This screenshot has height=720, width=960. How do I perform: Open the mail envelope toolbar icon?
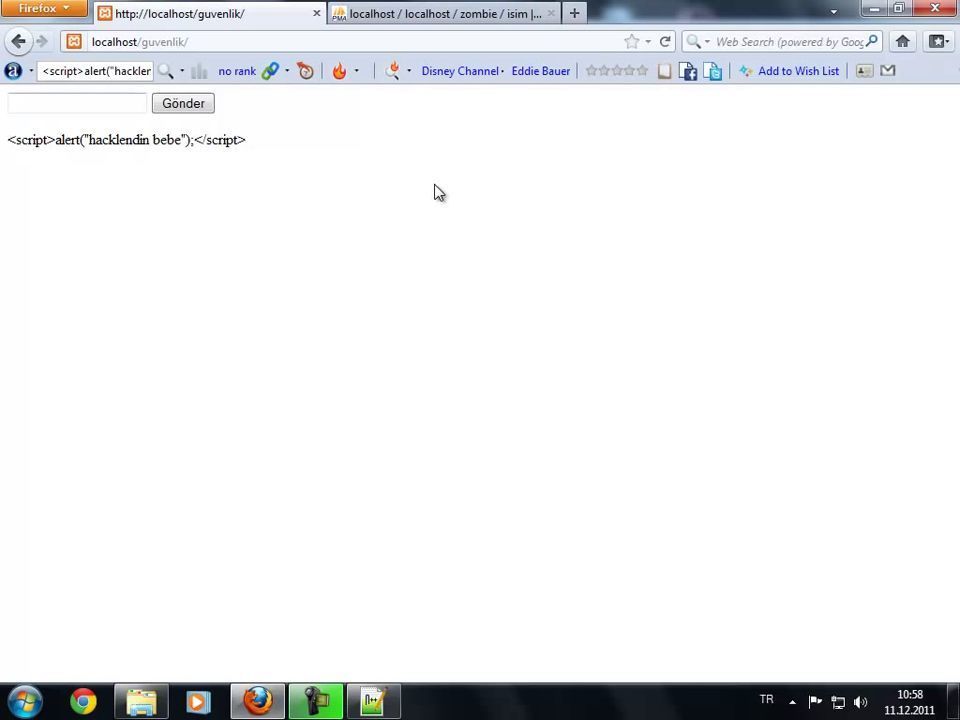click(x=888, y=71)
